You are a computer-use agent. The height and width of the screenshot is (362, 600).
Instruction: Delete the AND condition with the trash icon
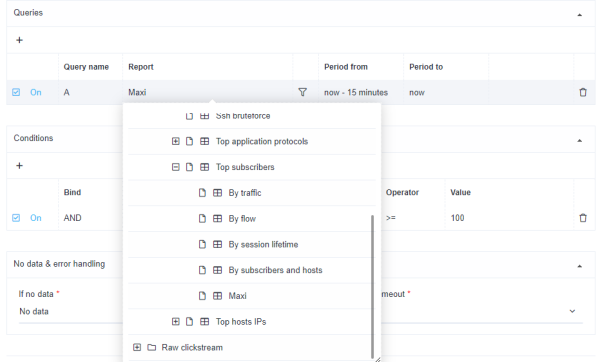point(583,218)
